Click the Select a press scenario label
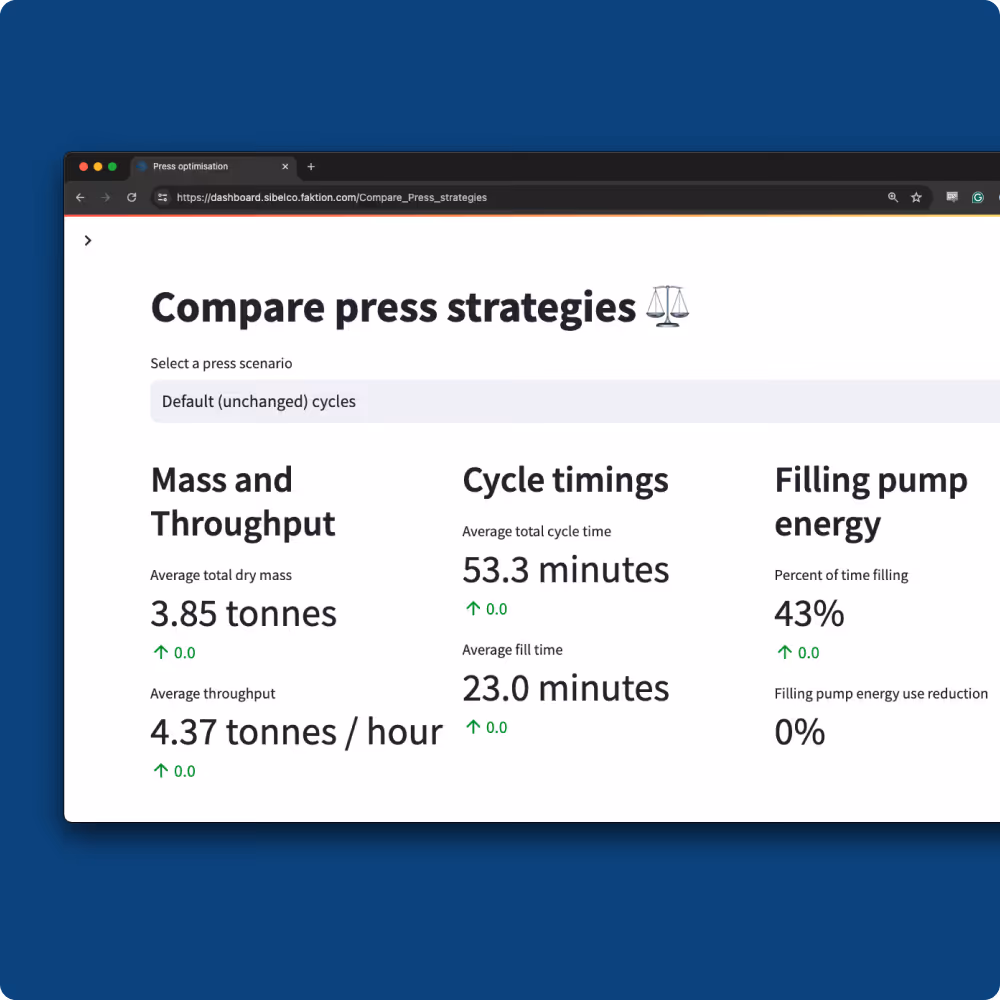The image size is (1000, 1000). click(x=221, y=364)
